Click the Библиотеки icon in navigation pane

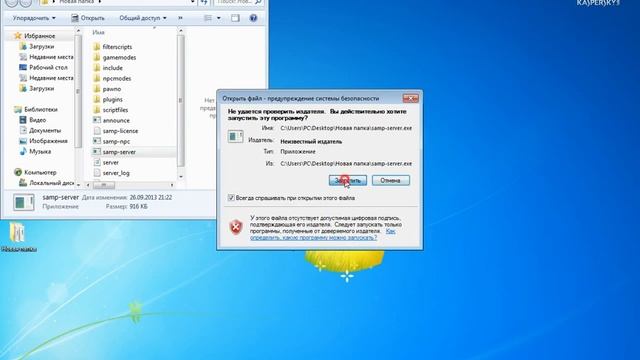[x=18, y=109]
